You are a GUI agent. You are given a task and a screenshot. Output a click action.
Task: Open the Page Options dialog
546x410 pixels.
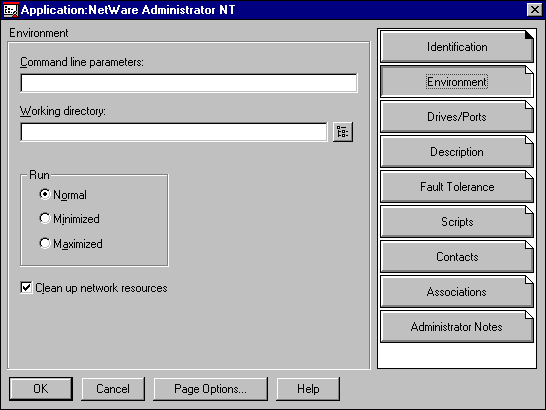(x=210, y=389)
